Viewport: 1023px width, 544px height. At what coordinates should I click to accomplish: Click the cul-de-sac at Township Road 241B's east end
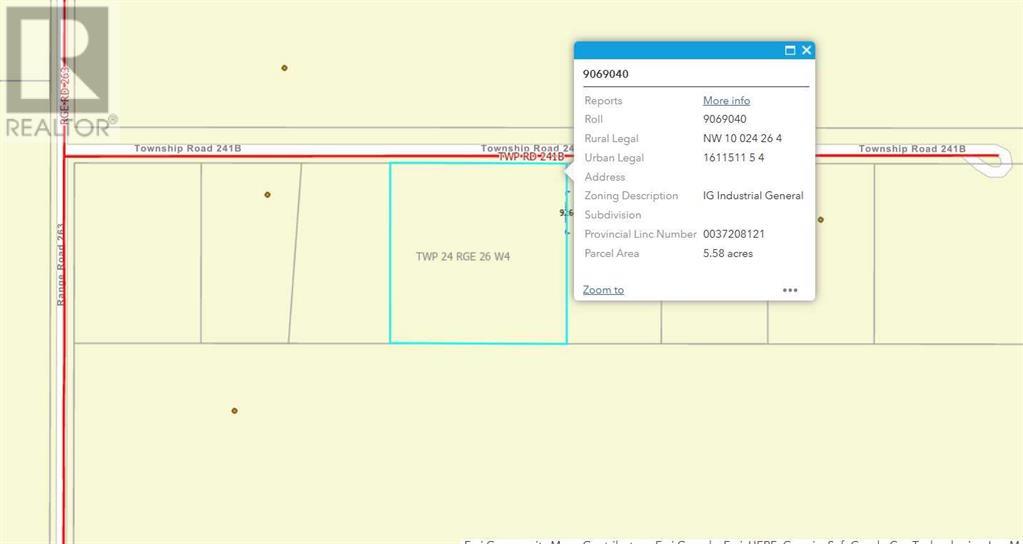[996, 160]
